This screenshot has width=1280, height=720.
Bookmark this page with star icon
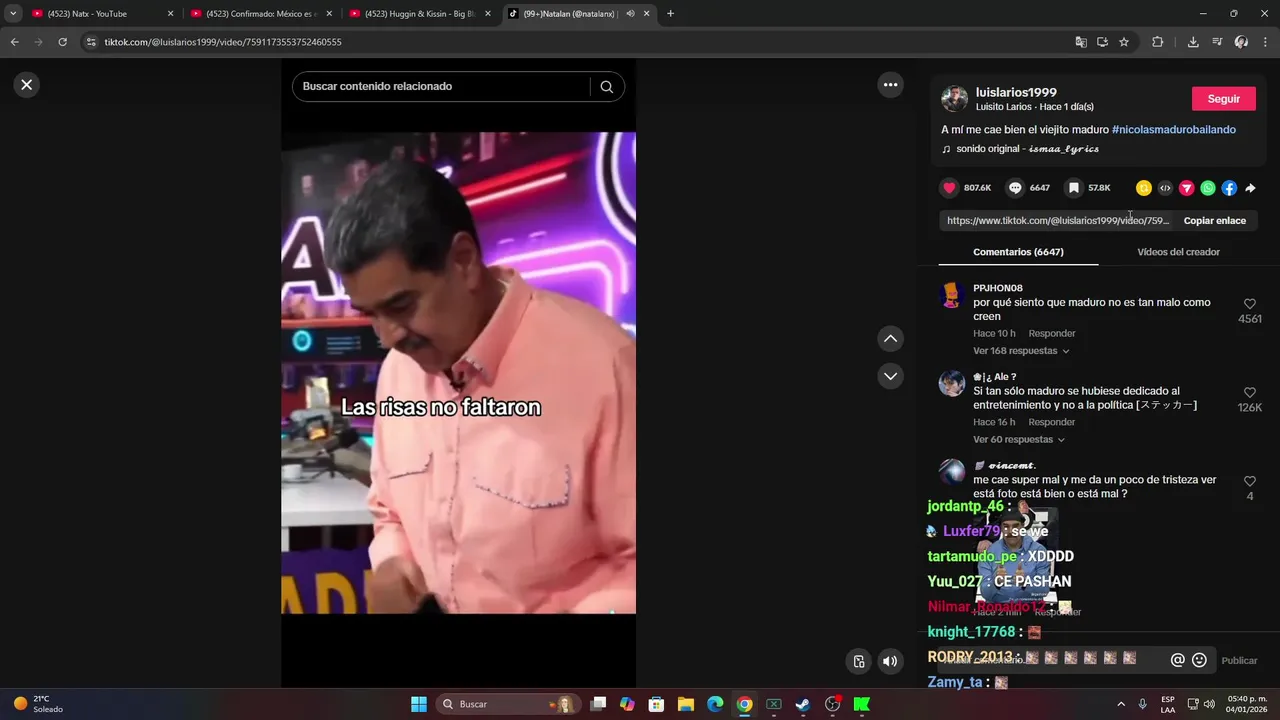tap(1124, 42)
